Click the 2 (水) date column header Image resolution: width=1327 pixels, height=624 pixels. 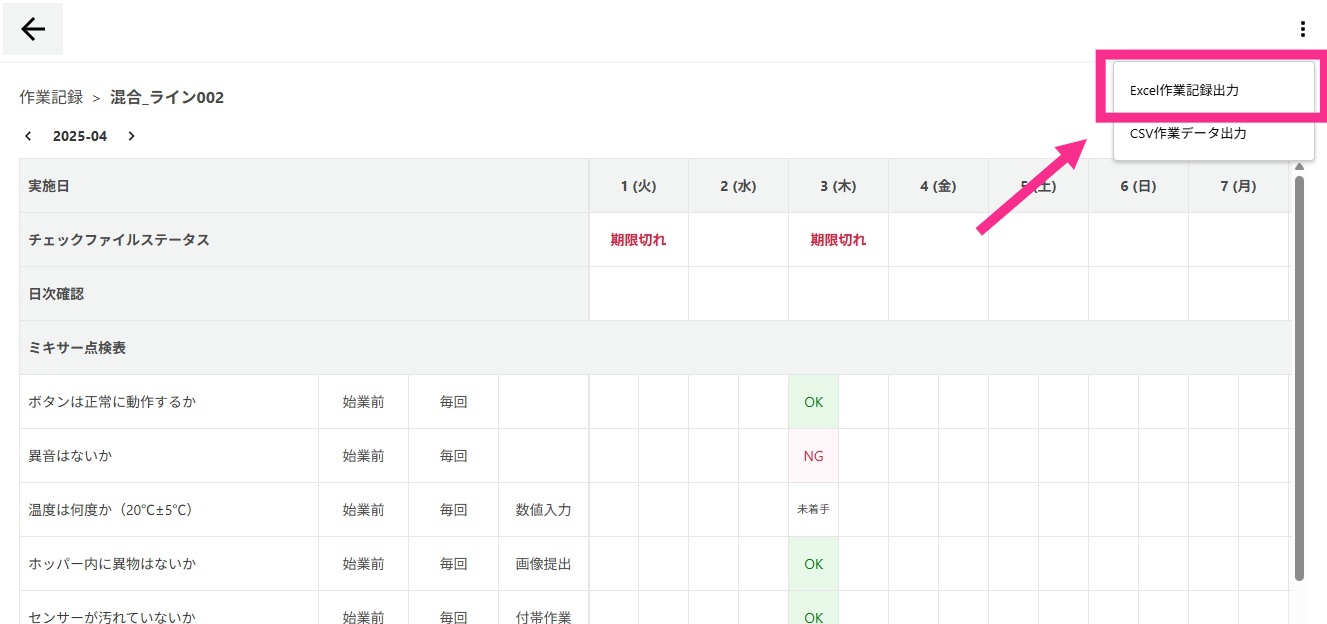point(738,186)
